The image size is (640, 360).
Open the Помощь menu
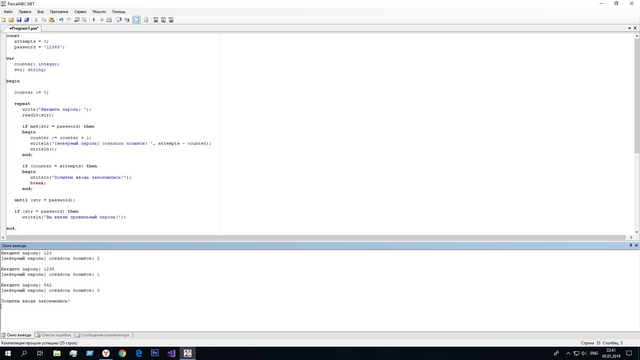click(x=119, y=12)
